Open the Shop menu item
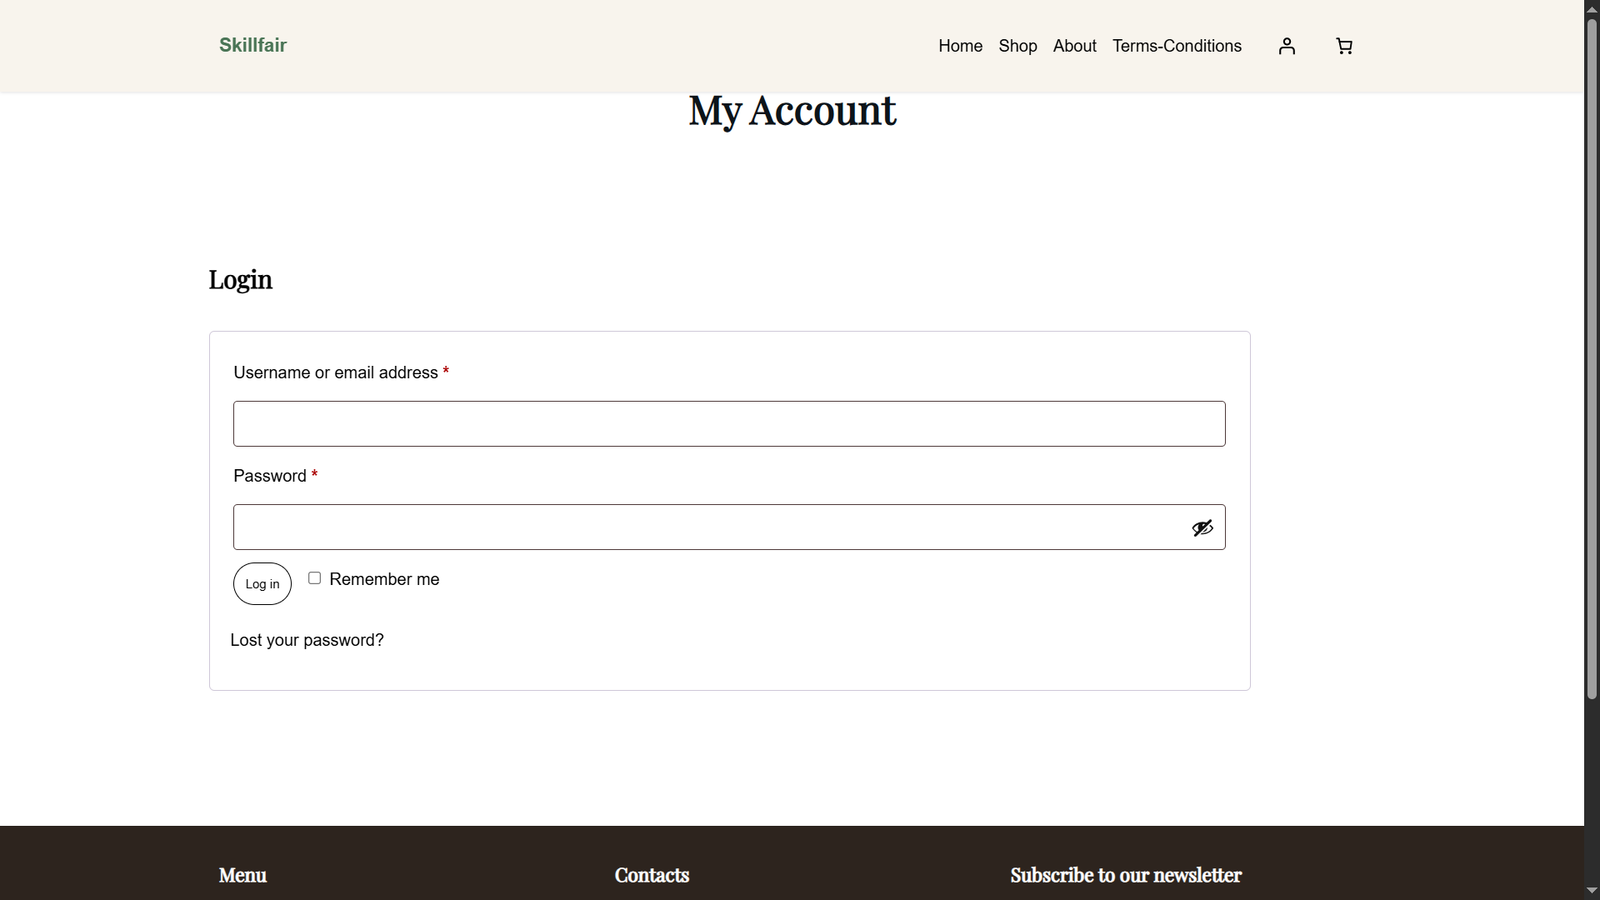The height and width of the screenshot is (900, 1600). click(1018, 46)
